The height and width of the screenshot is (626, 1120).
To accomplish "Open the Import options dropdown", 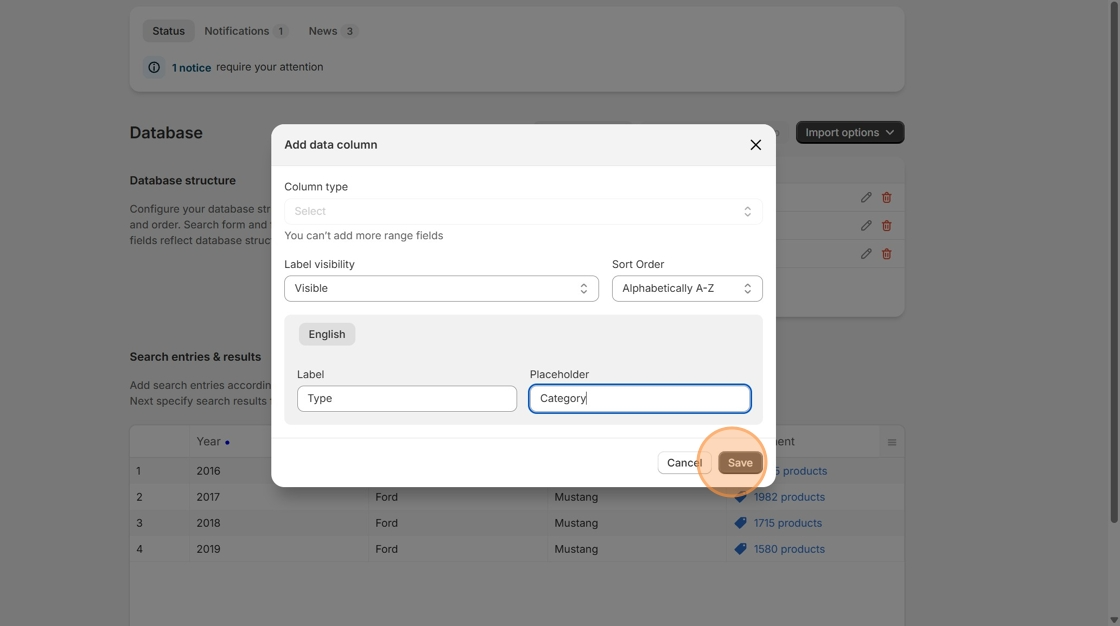I will coord(850,132).
